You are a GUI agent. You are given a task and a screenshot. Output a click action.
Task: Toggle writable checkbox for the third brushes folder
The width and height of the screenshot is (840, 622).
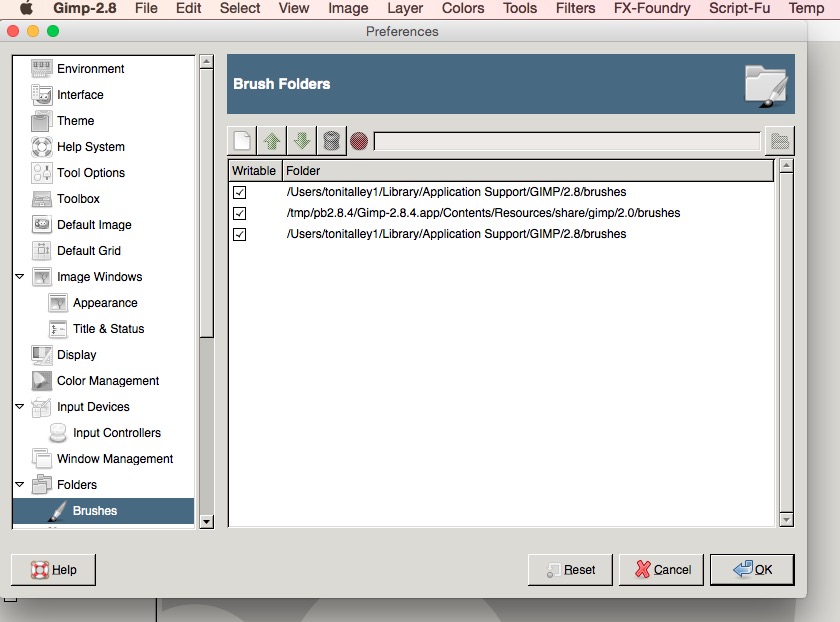(x=239, y=234)
